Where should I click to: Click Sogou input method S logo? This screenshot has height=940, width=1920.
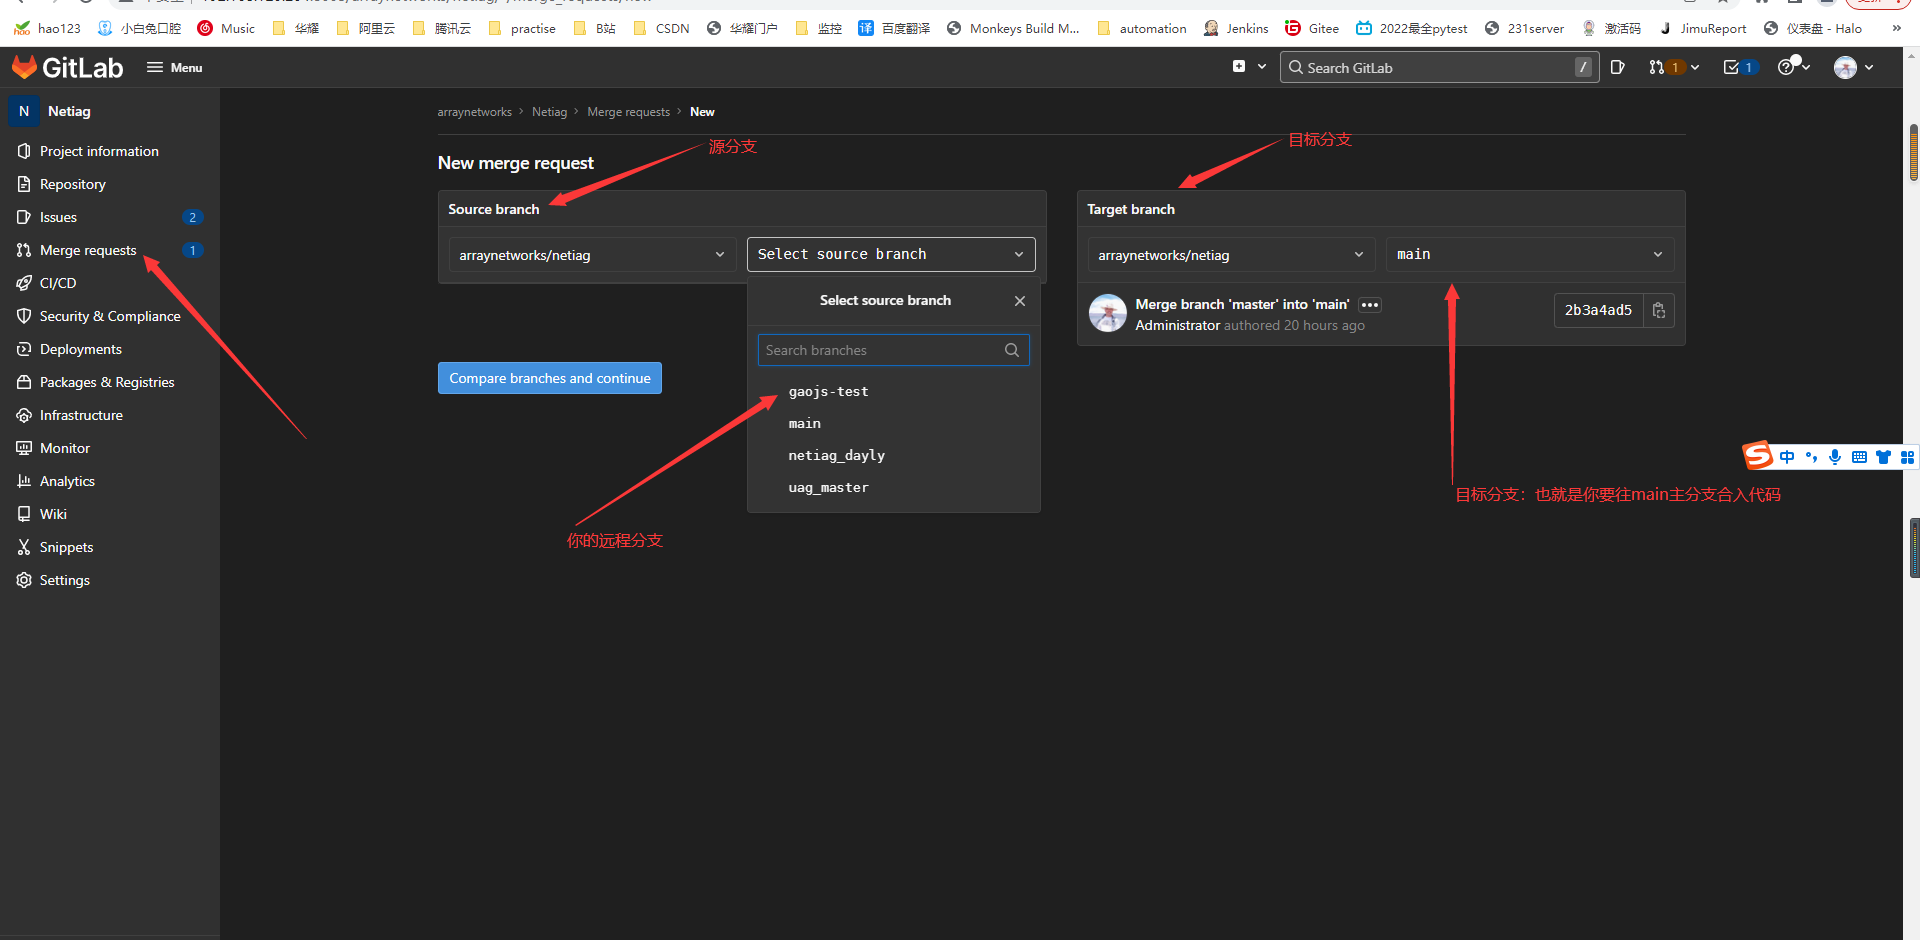pyautogui.click(x=1758, y=456)
